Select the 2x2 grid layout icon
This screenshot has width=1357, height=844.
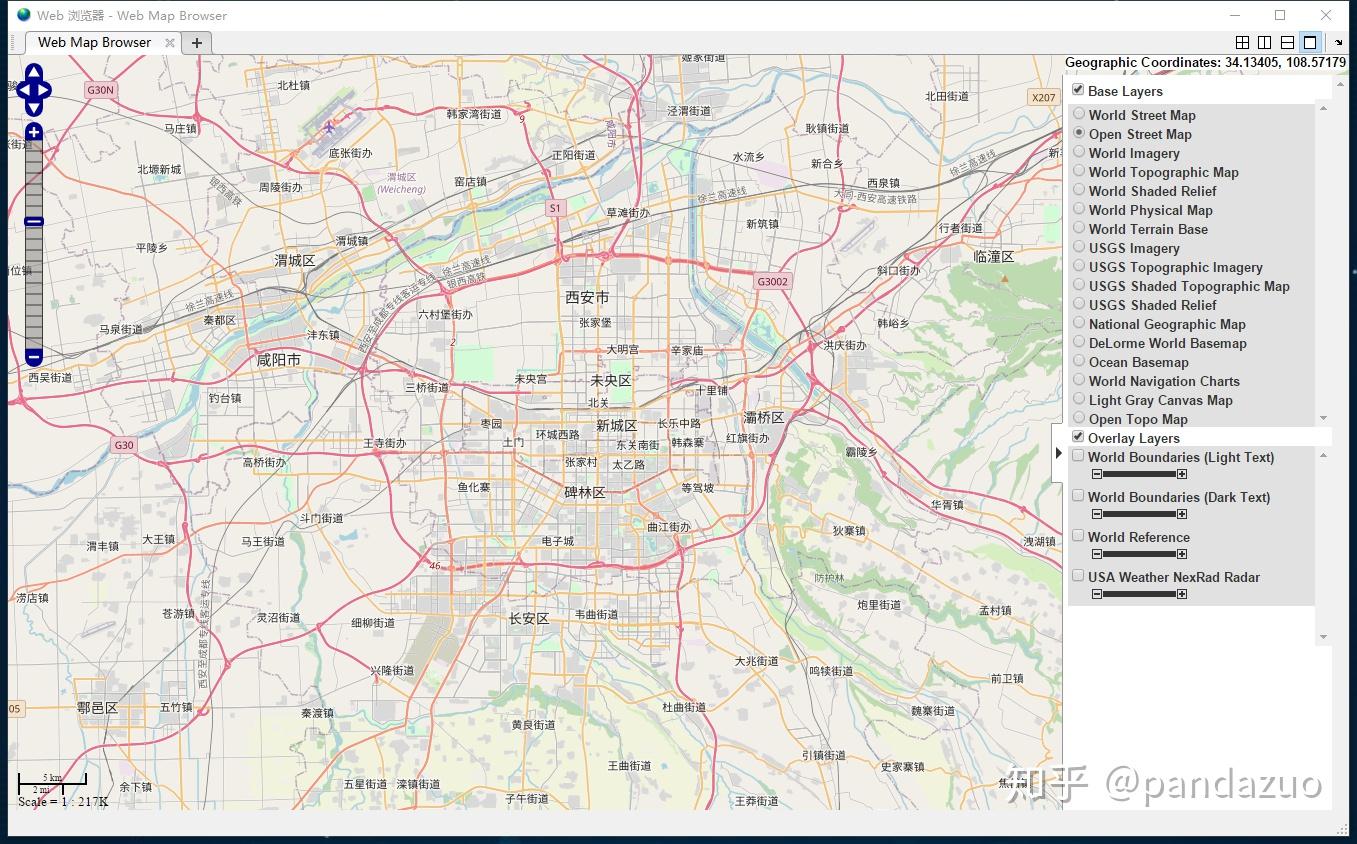coord(1242,42)
